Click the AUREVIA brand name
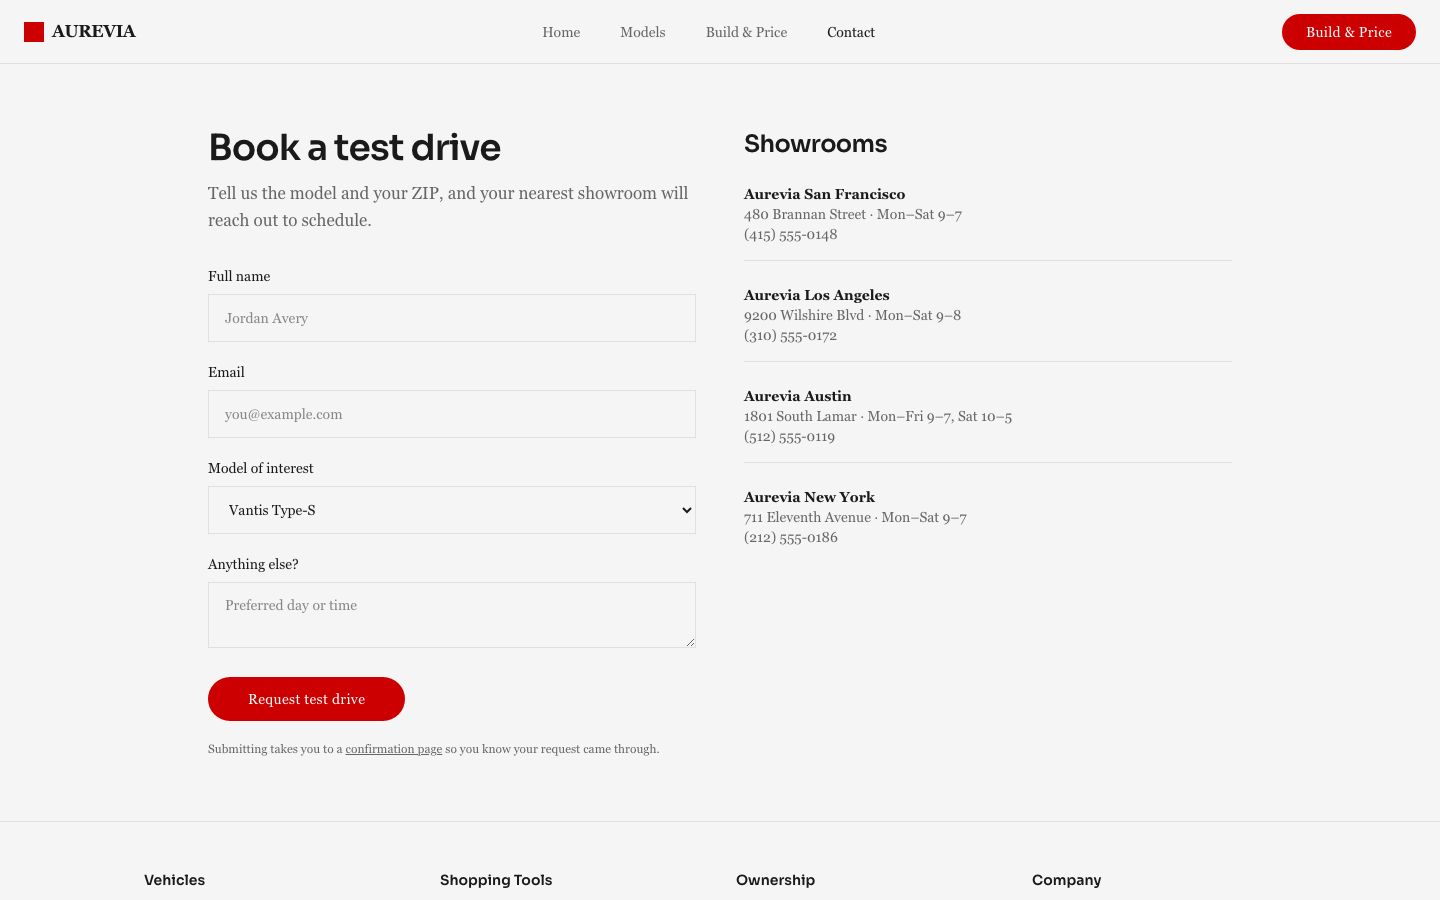The height and width of the screenshot is (900, 1440). point(93,32)
